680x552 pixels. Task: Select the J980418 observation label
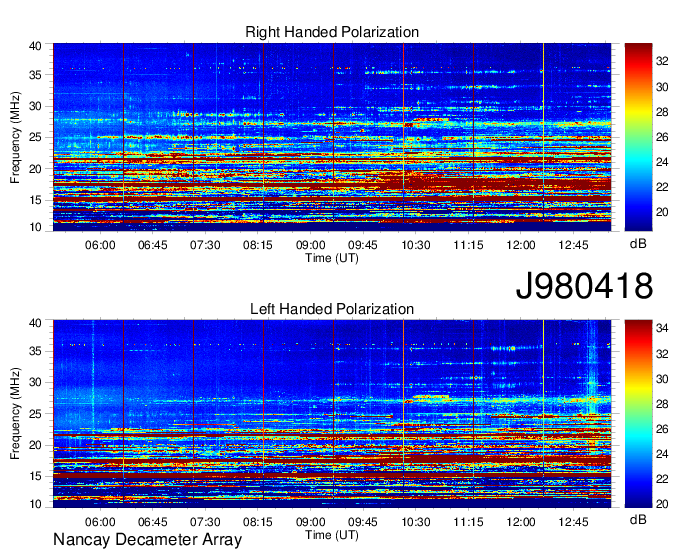584,286
